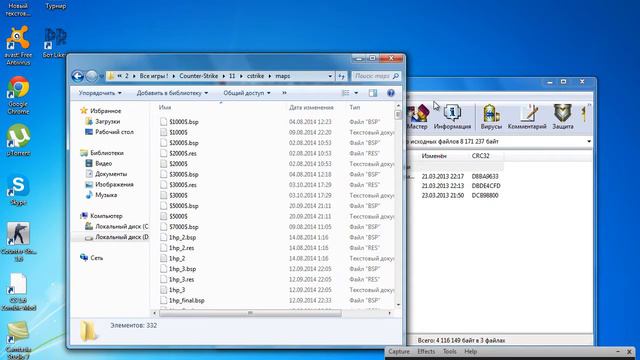
Task: Open the Effects menu in Camtasia recorder
Action: tap(426, 351)
